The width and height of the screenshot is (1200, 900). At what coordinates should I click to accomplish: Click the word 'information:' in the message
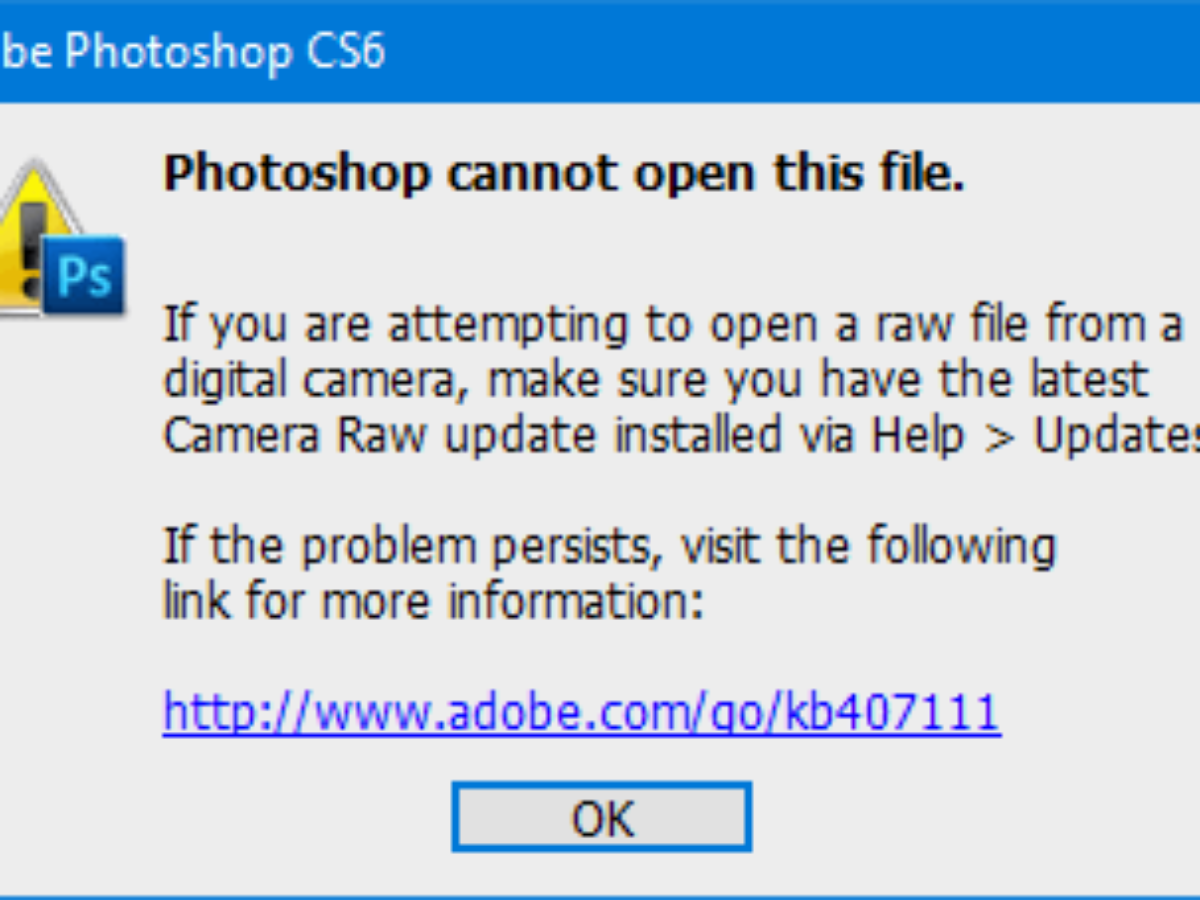575,602
